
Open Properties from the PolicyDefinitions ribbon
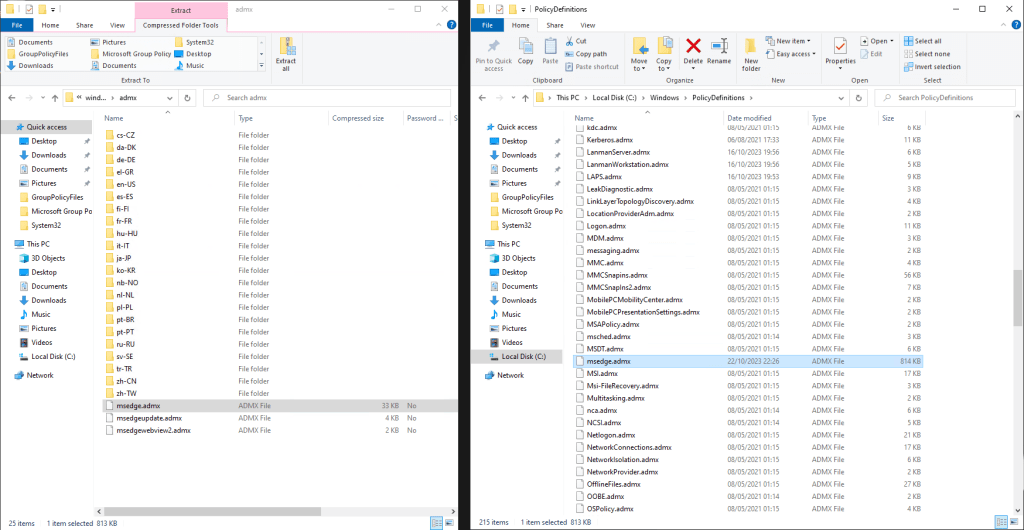[840, 51]
